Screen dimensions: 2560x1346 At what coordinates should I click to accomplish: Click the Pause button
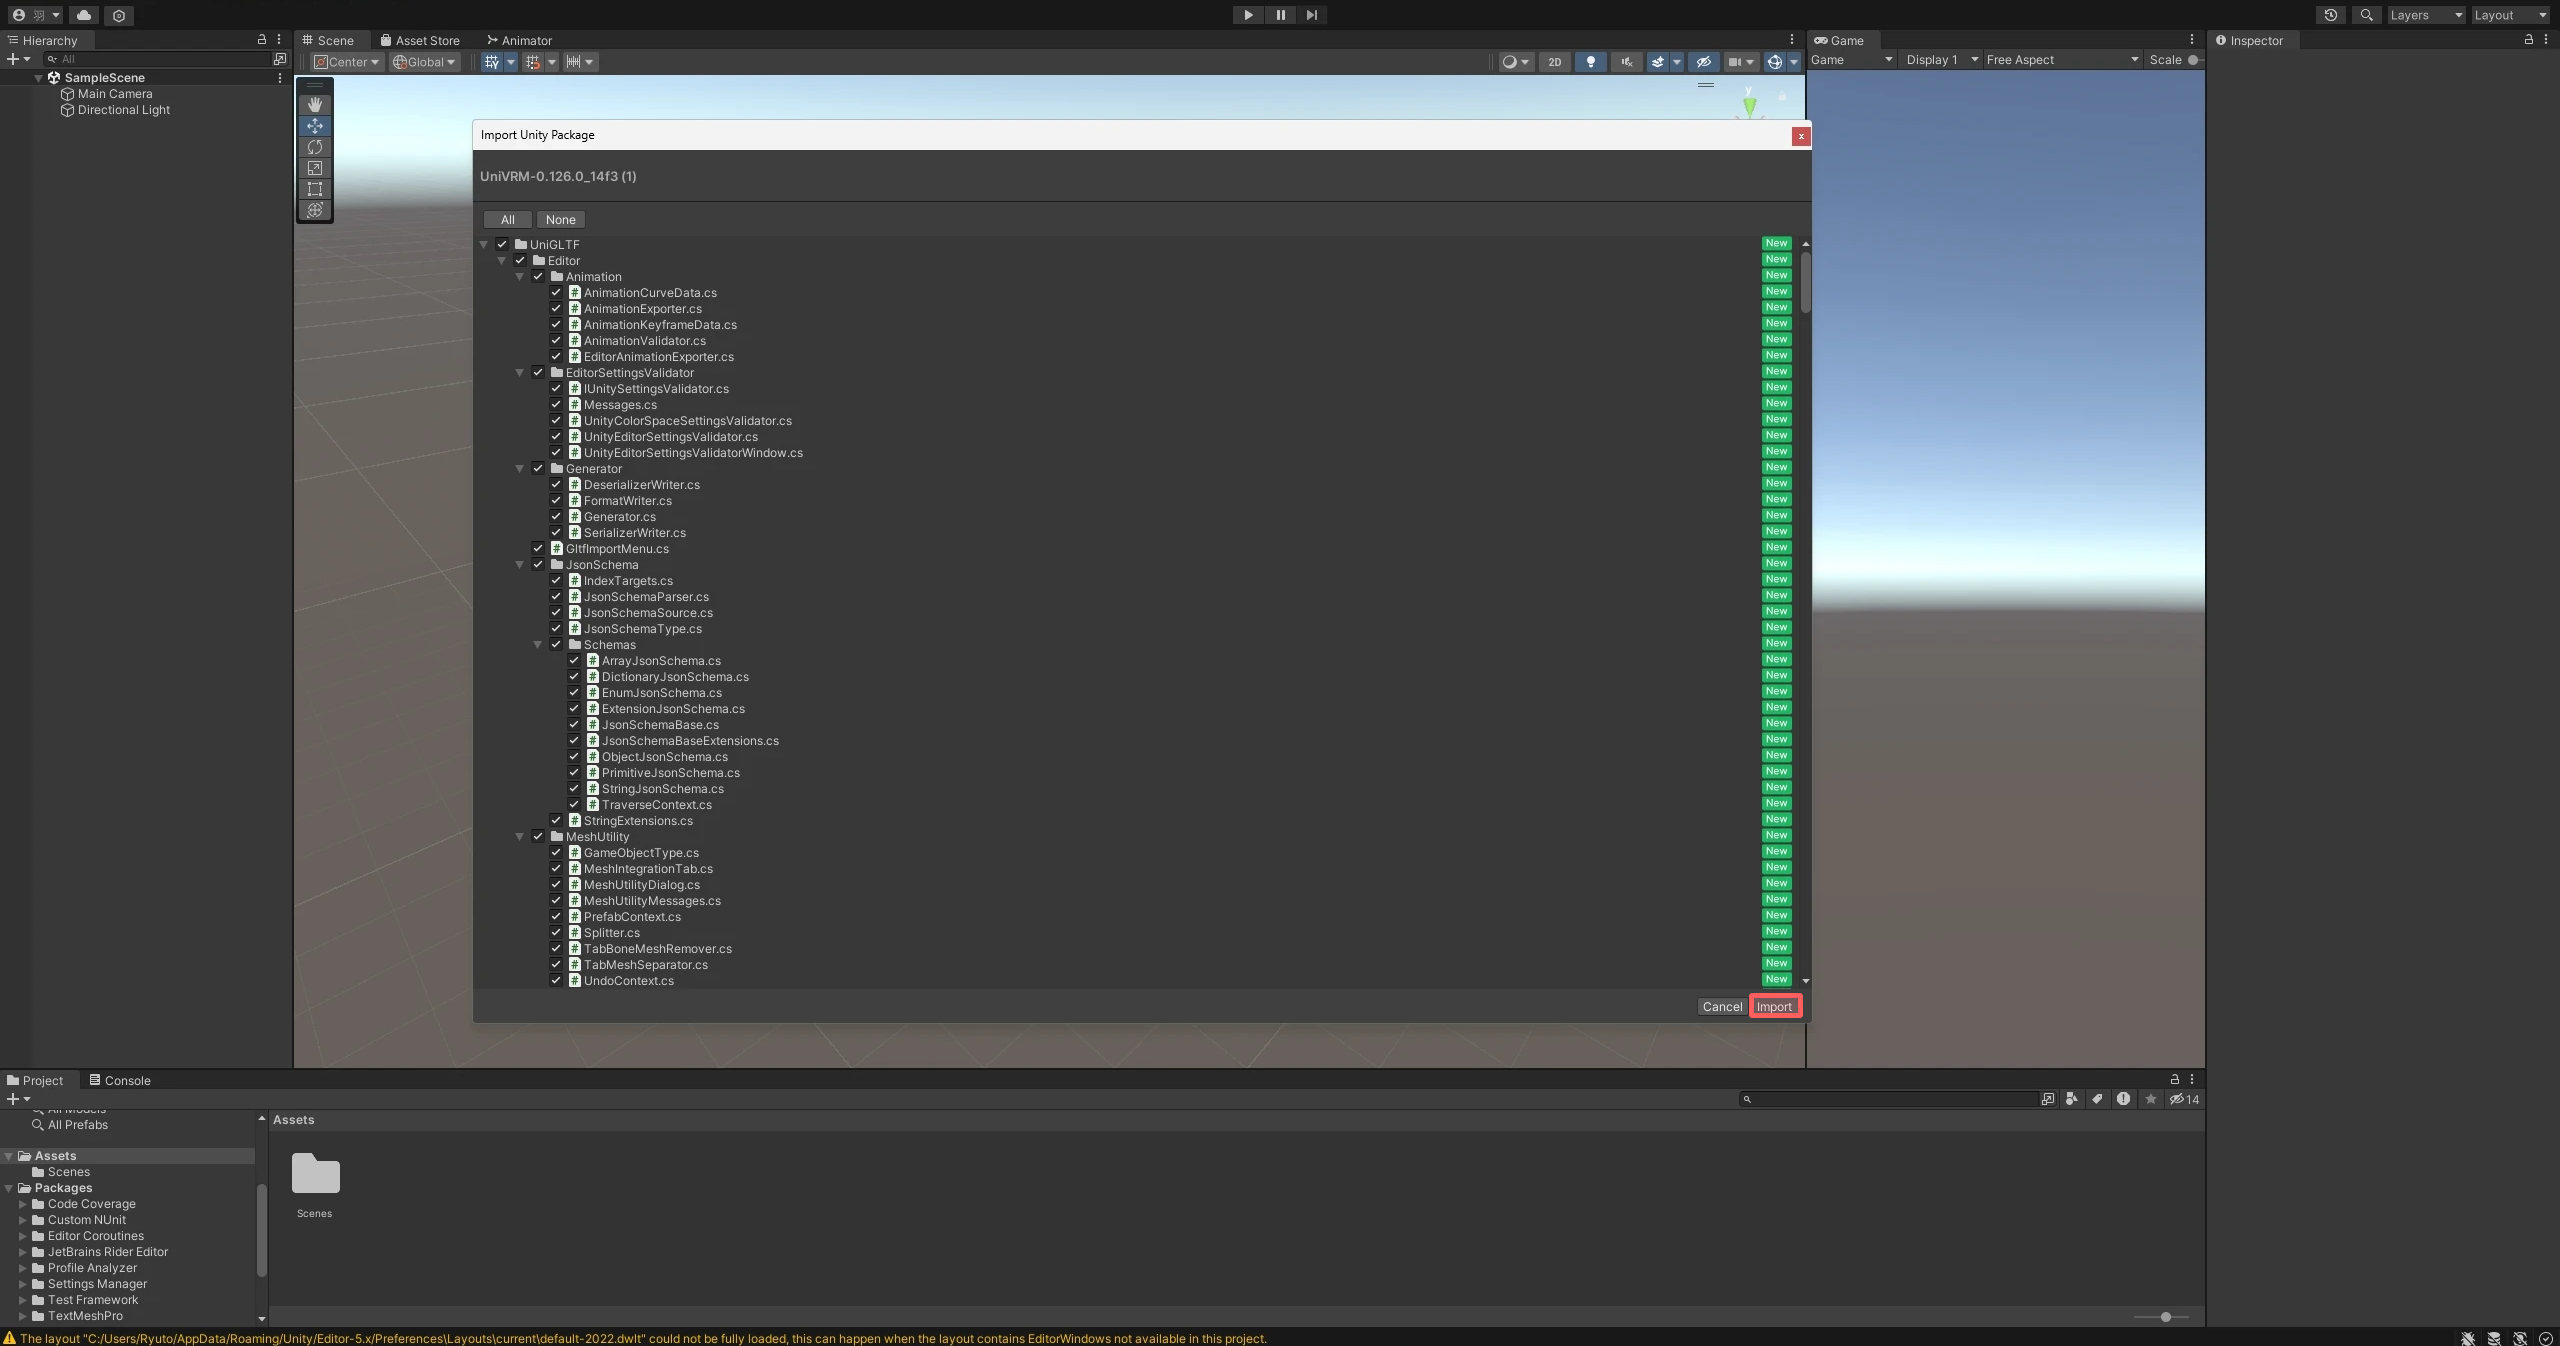click(x=1280, y=15)
